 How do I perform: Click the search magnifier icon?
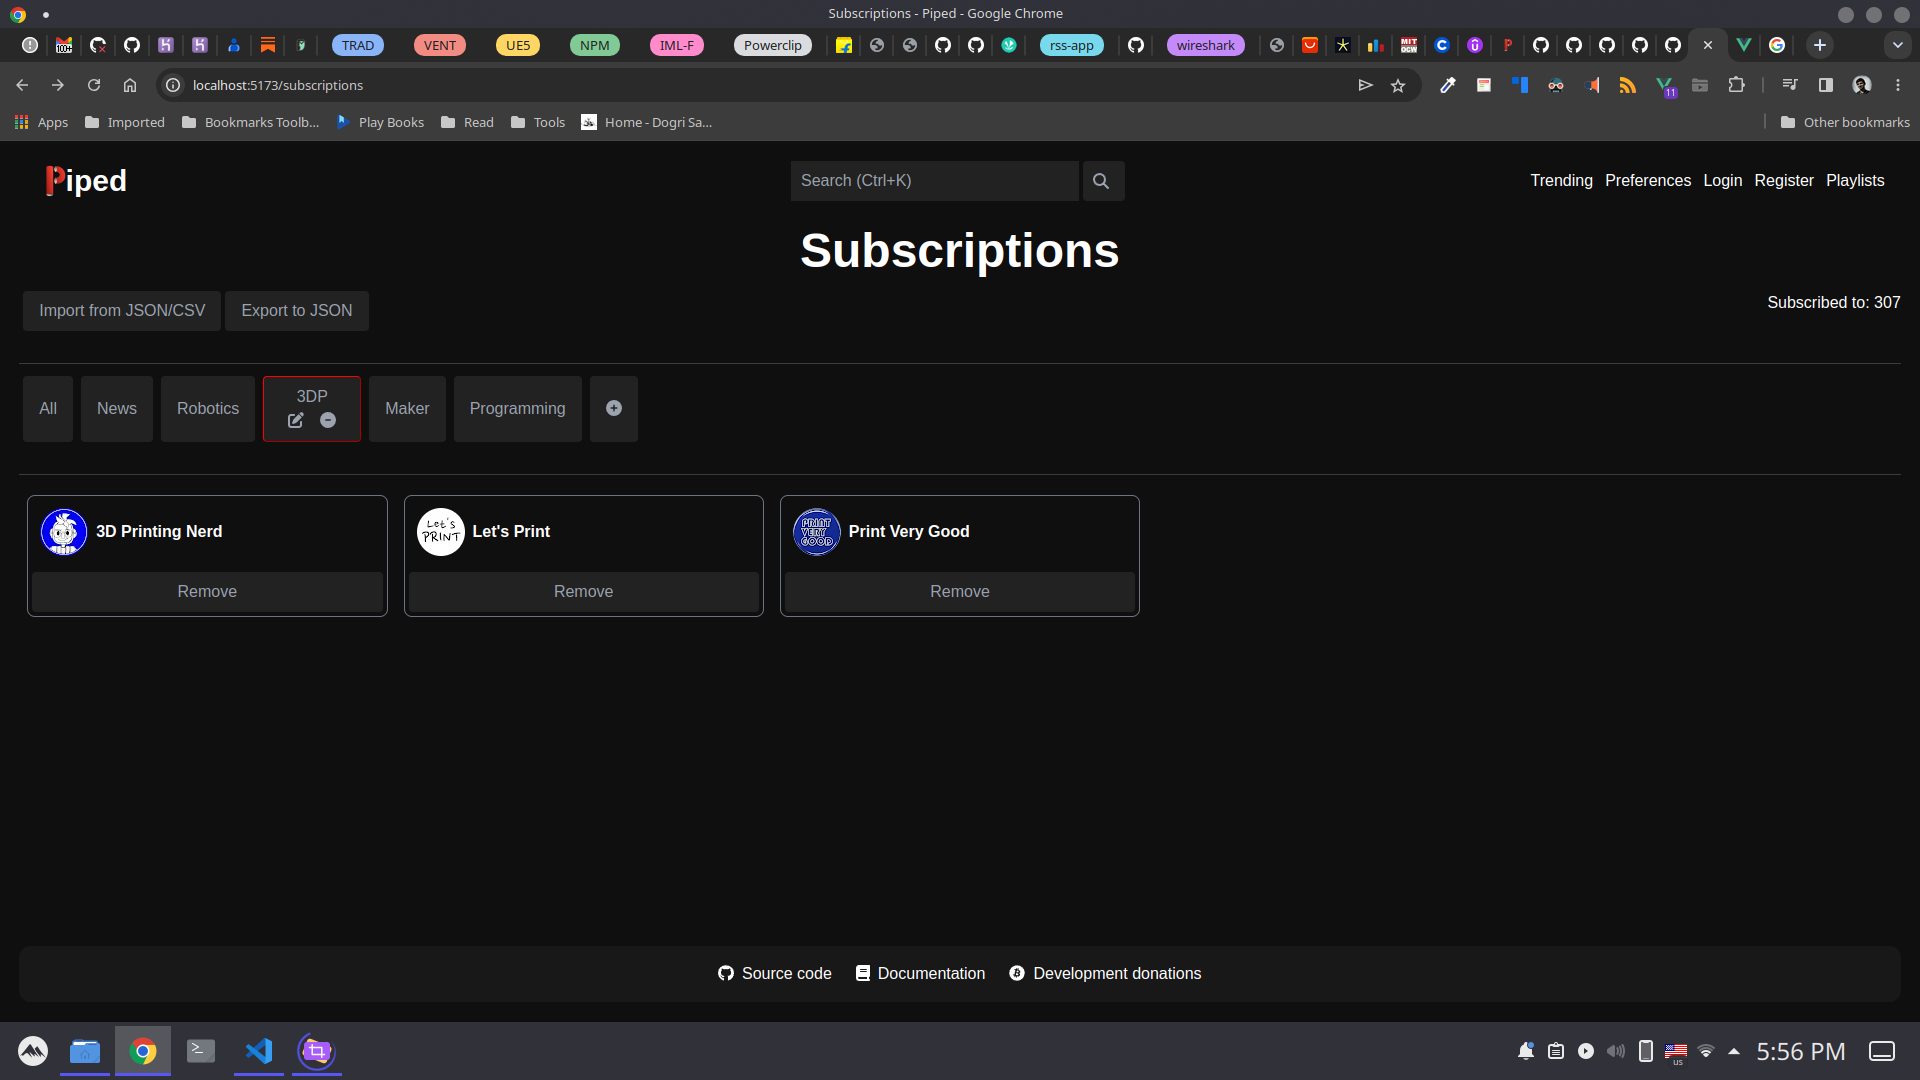[x=1102, y=181]
